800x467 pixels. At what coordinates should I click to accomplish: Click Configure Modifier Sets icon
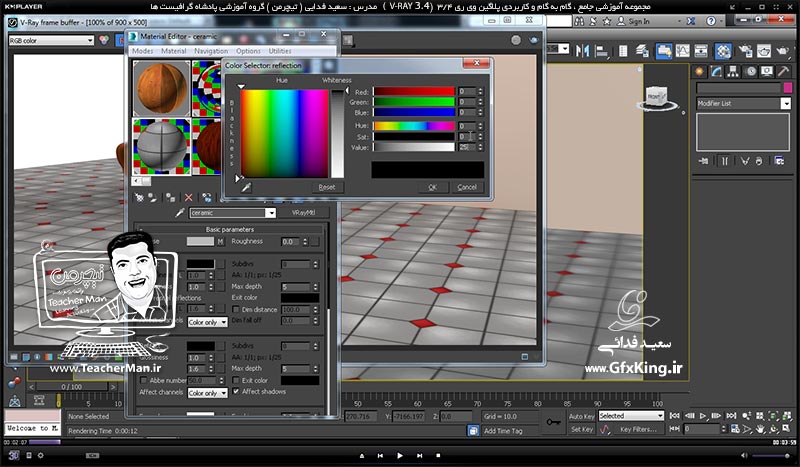pos(779,161)
